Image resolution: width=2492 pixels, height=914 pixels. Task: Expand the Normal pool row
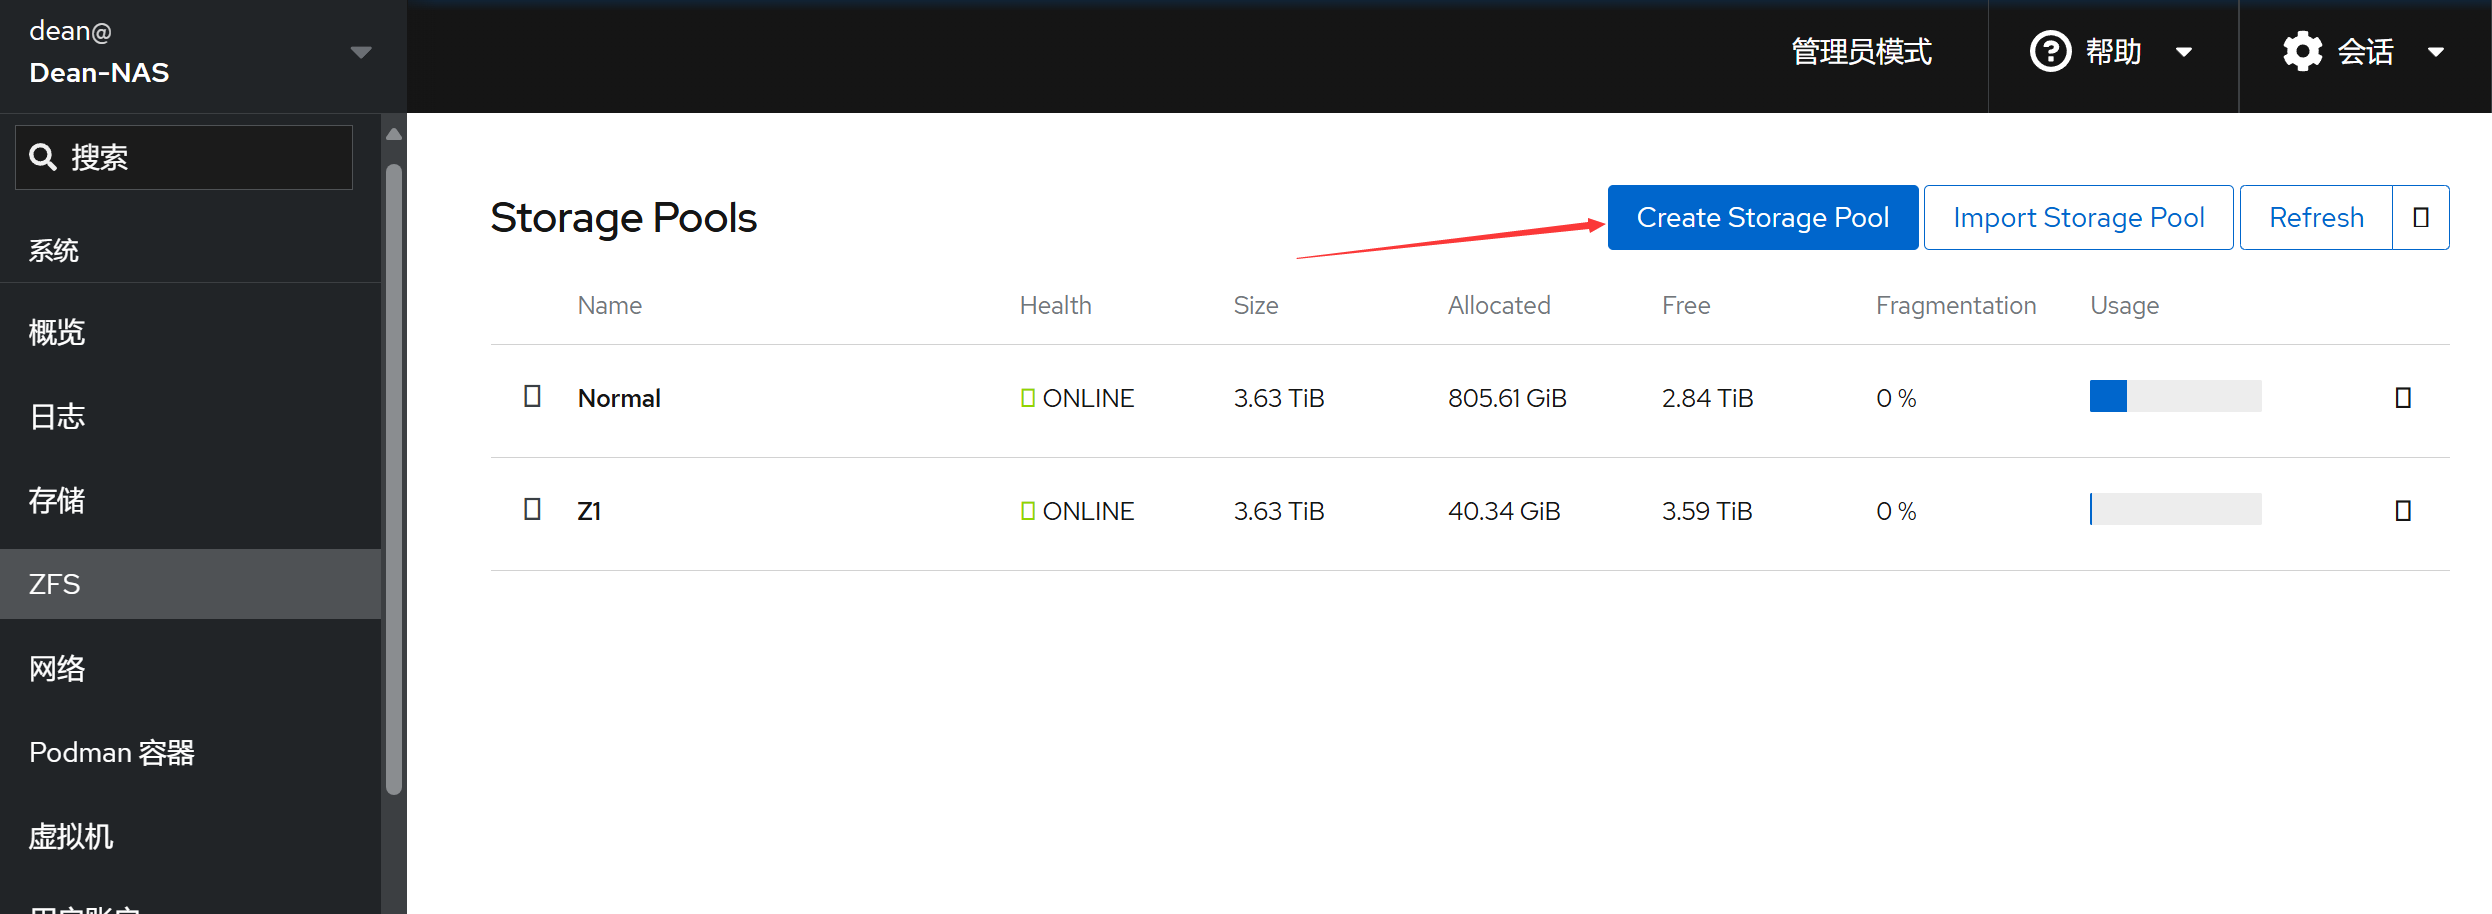(x=533, y=397)
